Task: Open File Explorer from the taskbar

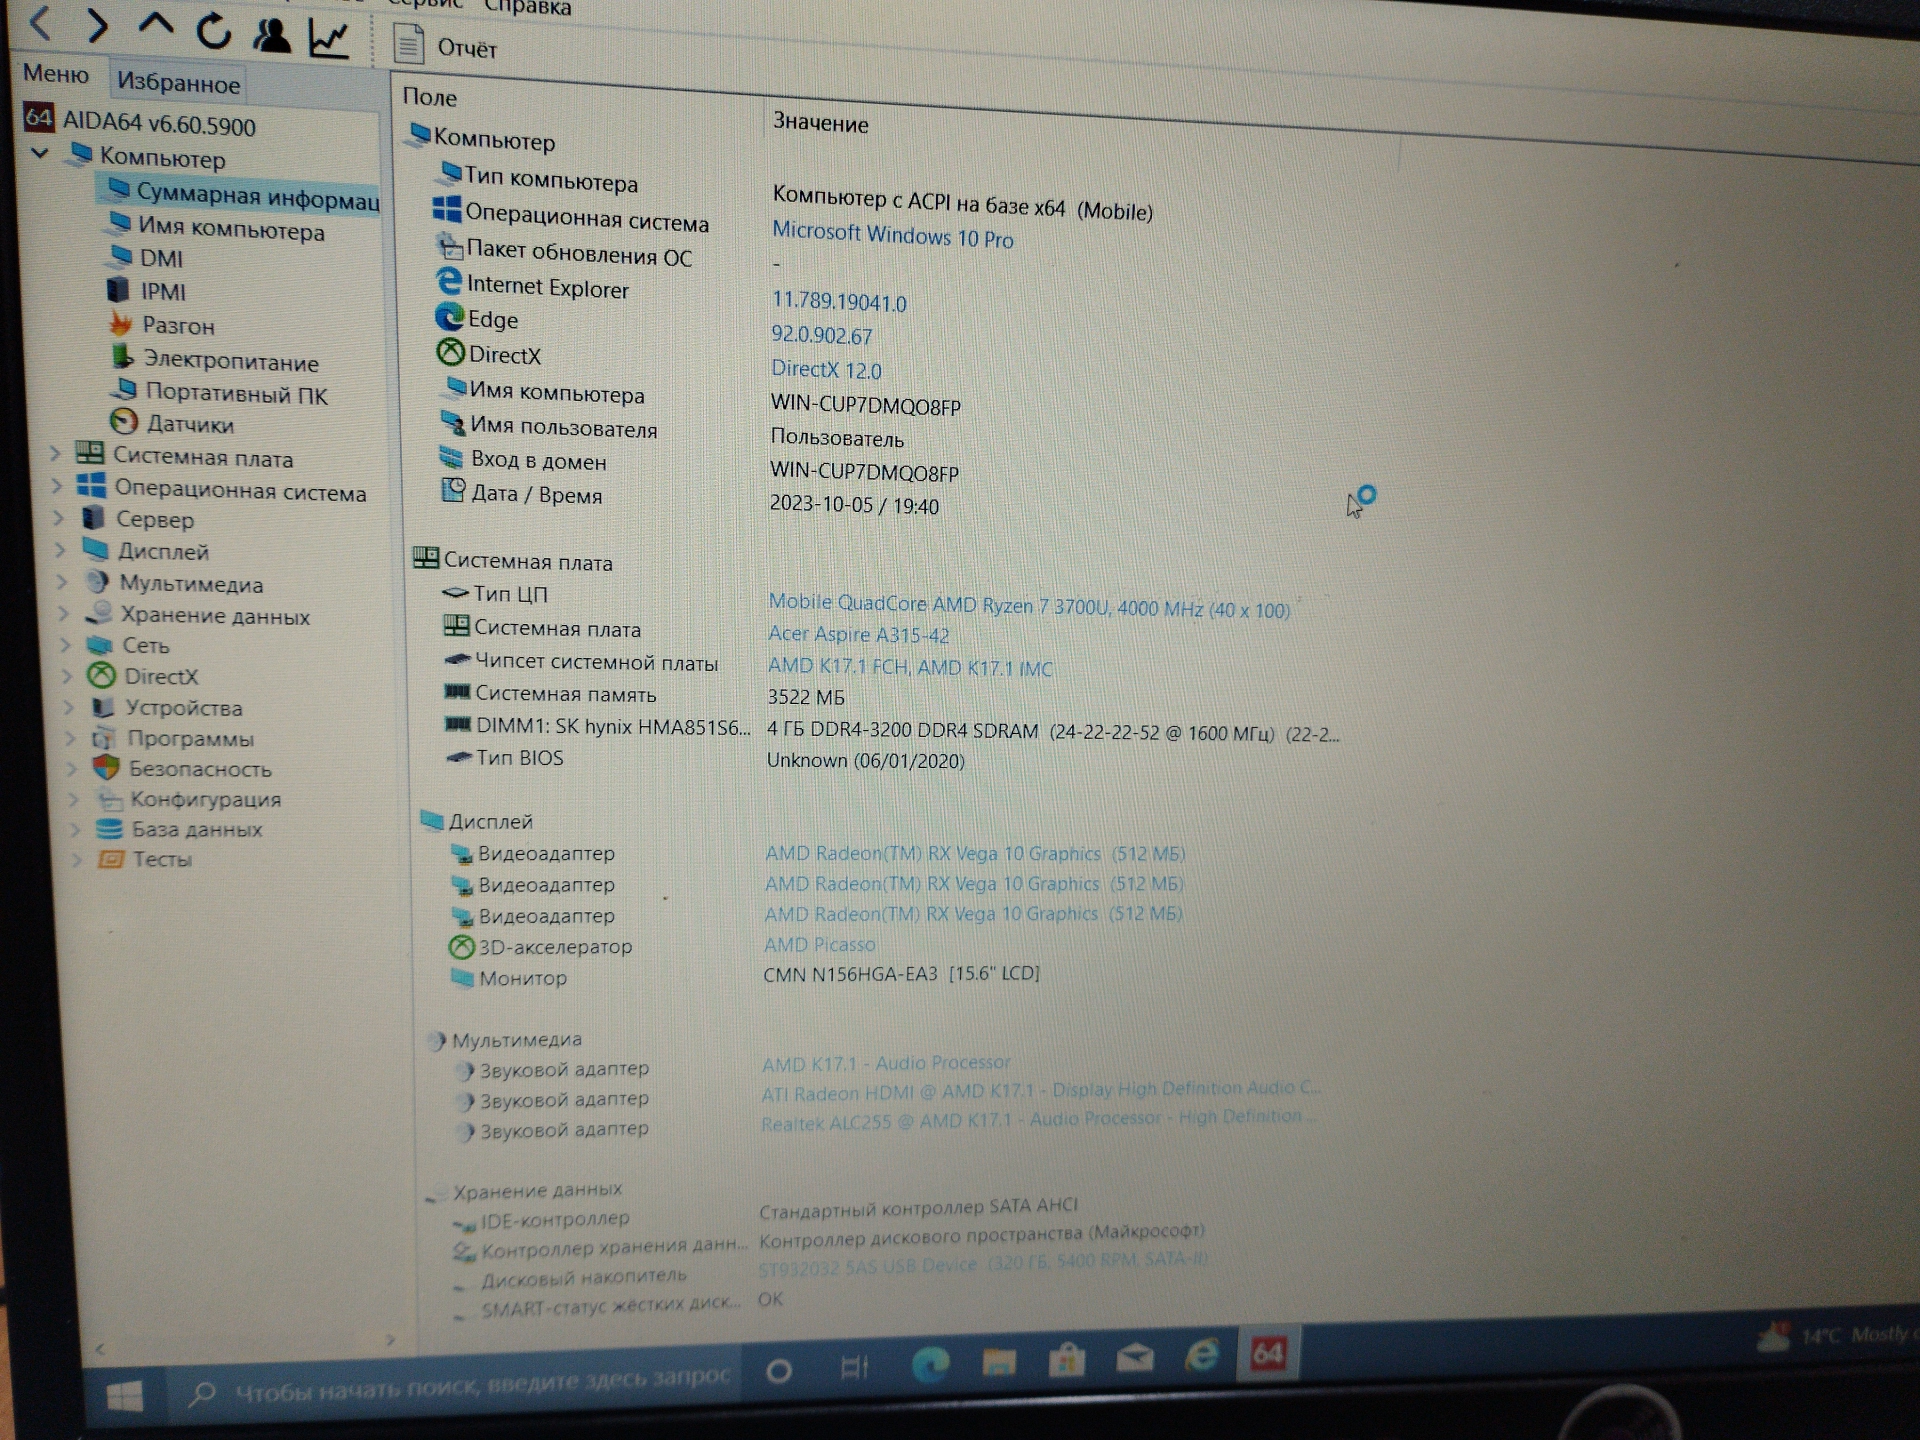Action: click(999, 1361)
